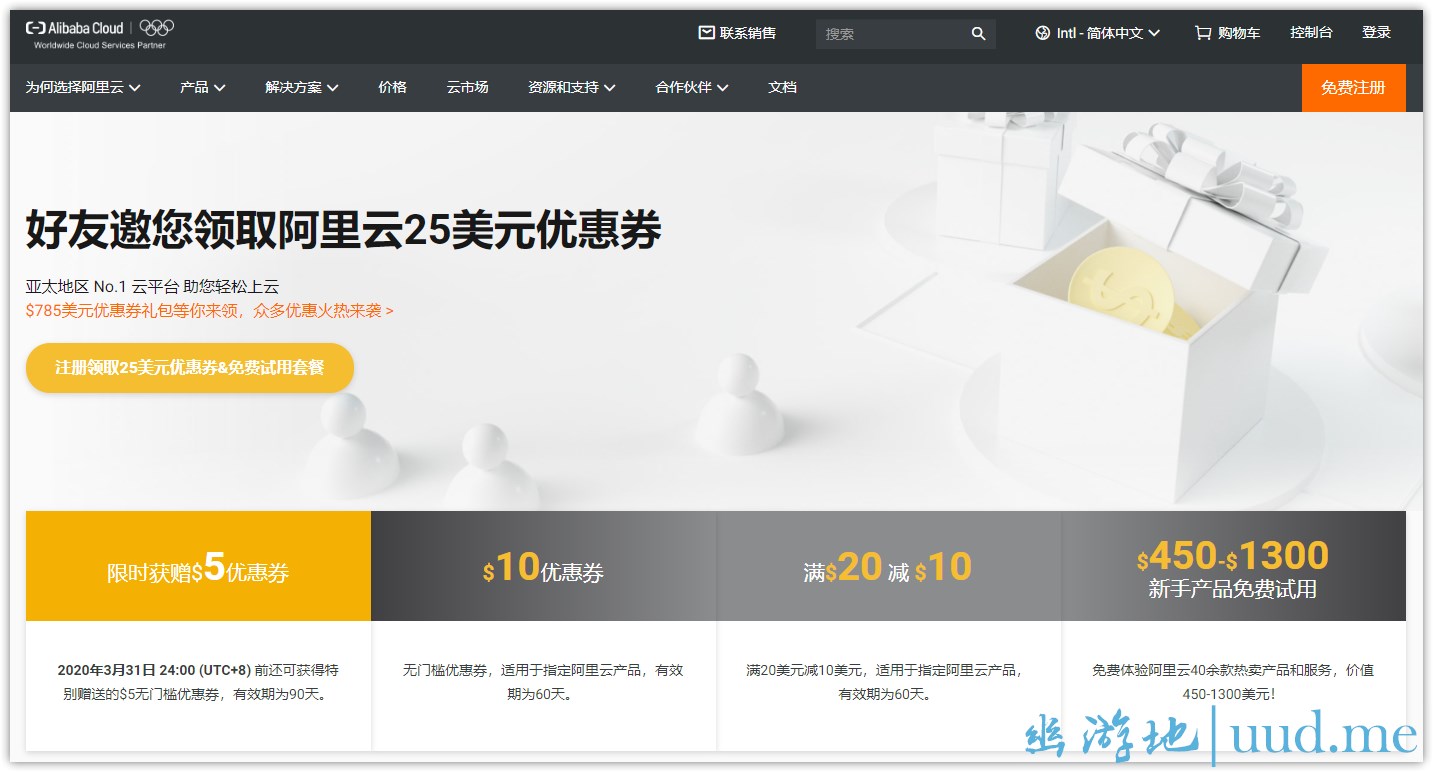Open the 价格 pricing page

(392, 87)
